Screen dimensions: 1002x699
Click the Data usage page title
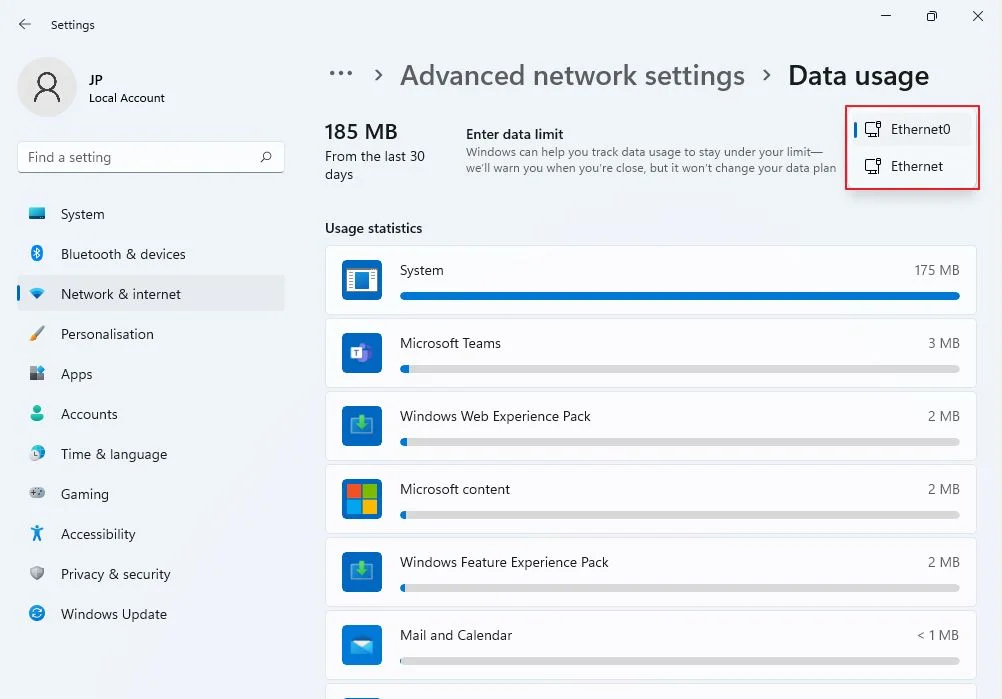click(858, 75)
